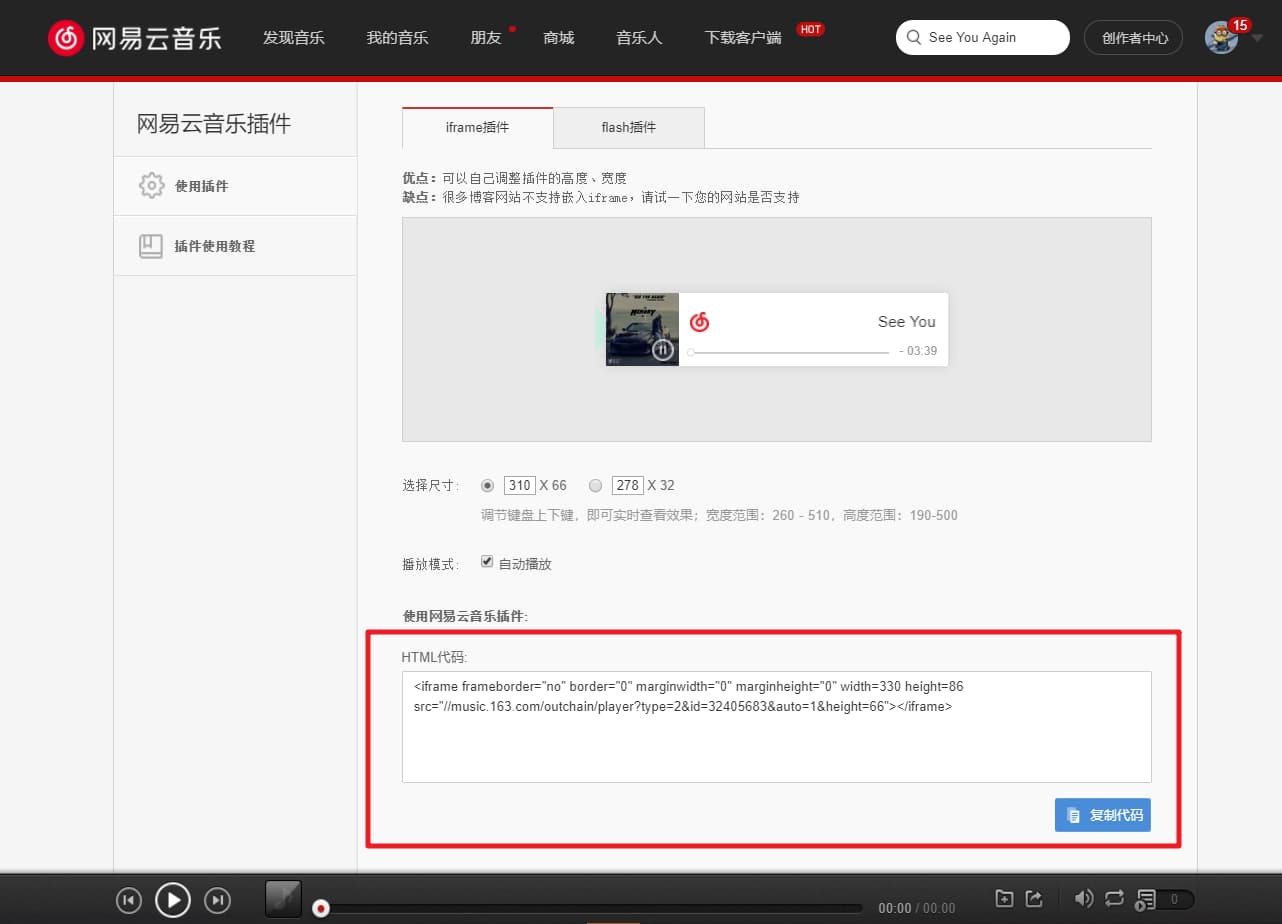This screenshot has width=1282, height=924.
Task: Click the book icon beside 插件使用教程
Action: [x=151, y=246]
